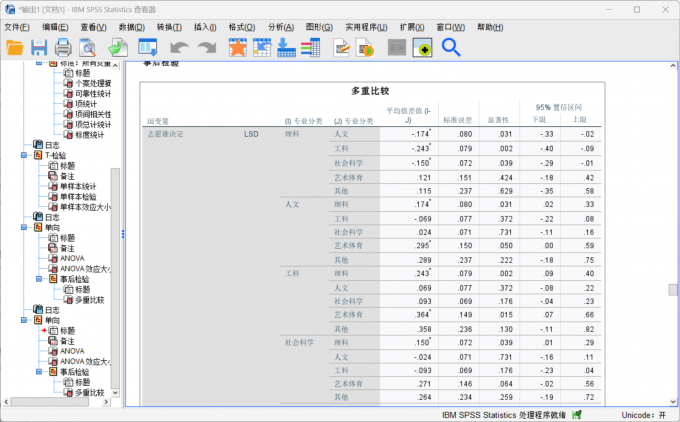Collapse the T-检验 node in the outline
The height and width of the screenshot is (422, 680).
click(x=24, y=155)
